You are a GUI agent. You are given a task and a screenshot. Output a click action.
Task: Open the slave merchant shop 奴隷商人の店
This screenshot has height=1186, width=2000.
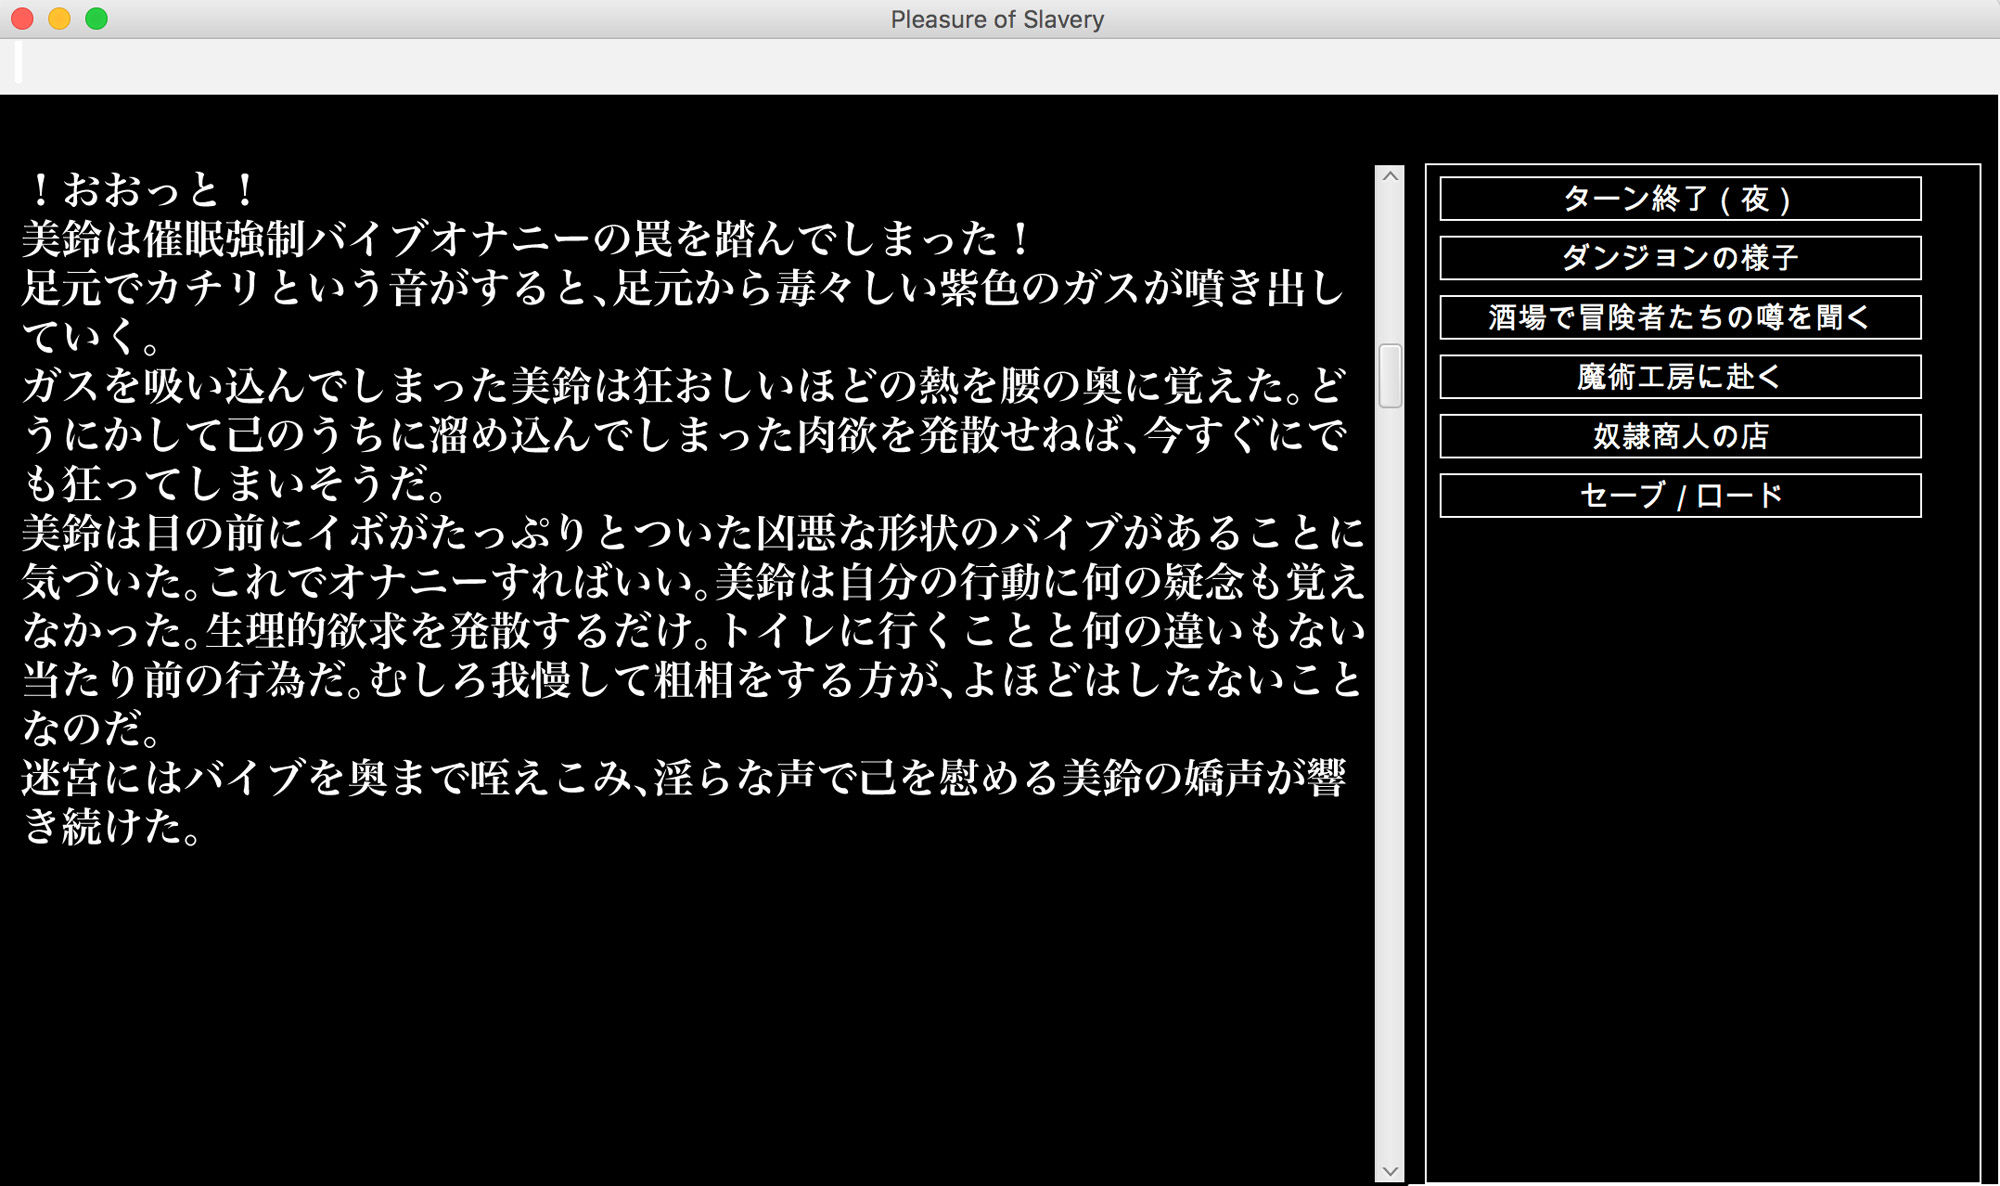[1679, 436]
